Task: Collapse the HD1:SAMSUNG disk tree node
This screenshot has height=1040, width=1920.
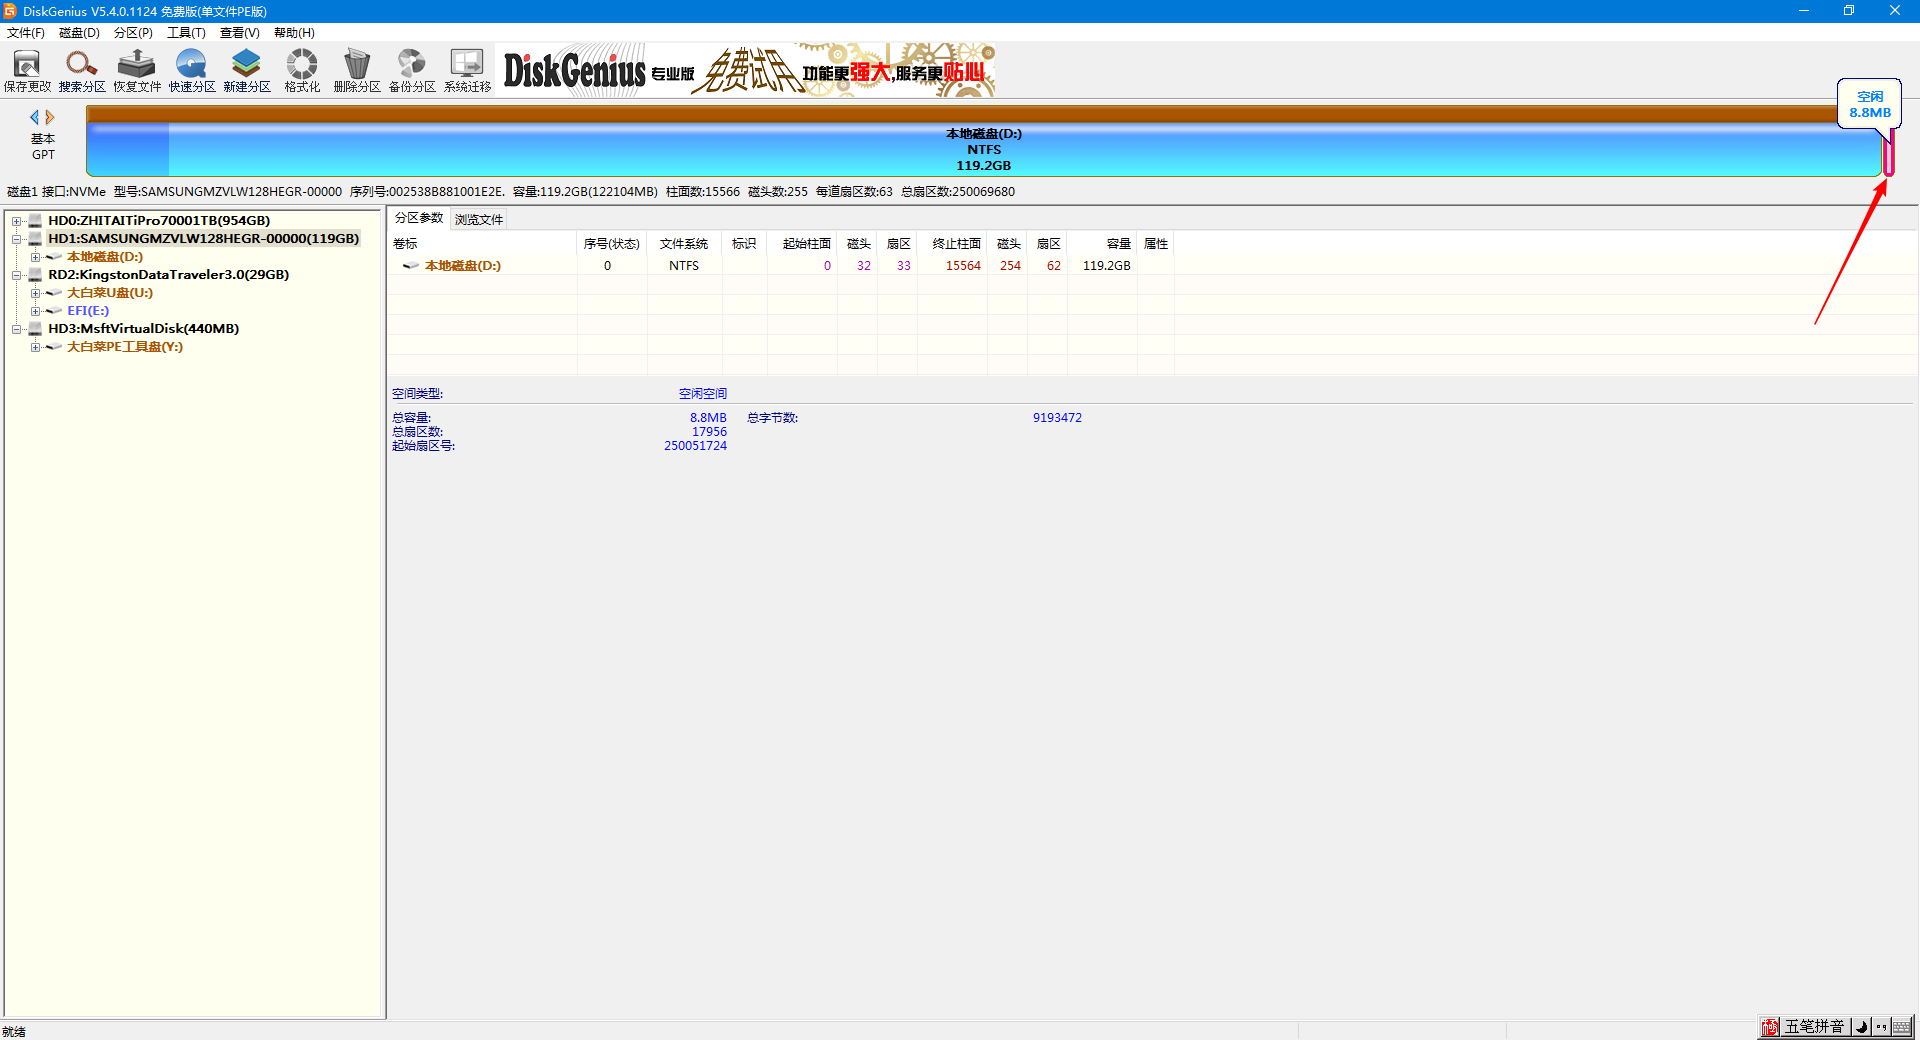Action: pyautogui.click(x=17, y=239)
